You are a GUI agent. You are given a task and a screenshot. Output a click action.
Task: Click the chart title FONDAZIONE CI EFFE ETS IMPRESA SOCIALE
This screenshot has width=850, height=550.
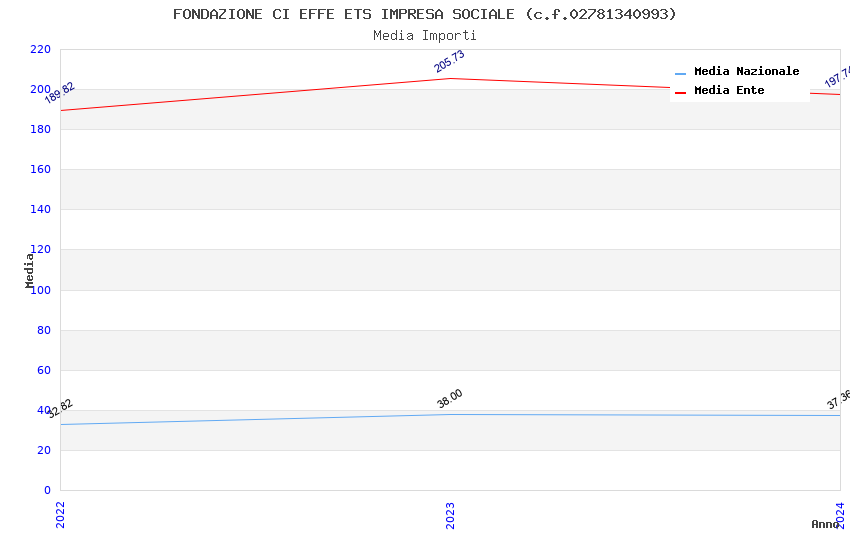[424, 14]
